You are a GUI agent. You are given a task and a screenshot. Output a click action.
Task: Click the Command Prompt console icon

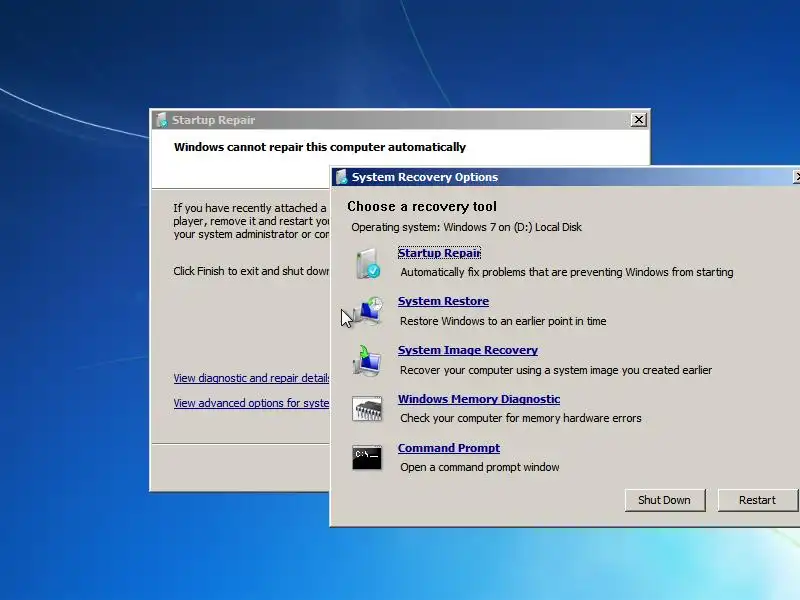[x=367, y=457]
